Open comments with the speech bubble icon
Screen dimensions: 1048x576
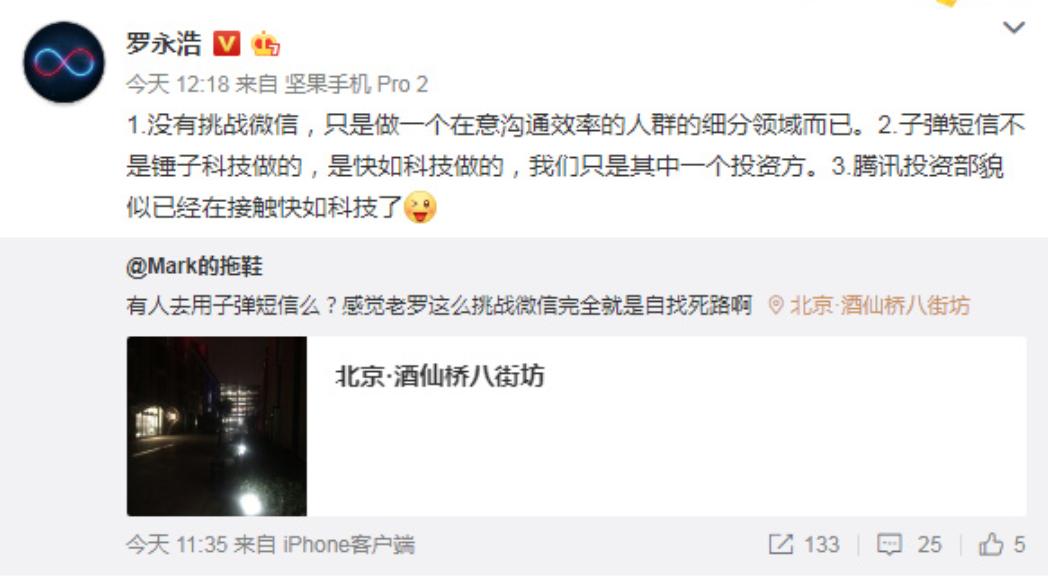889,545
